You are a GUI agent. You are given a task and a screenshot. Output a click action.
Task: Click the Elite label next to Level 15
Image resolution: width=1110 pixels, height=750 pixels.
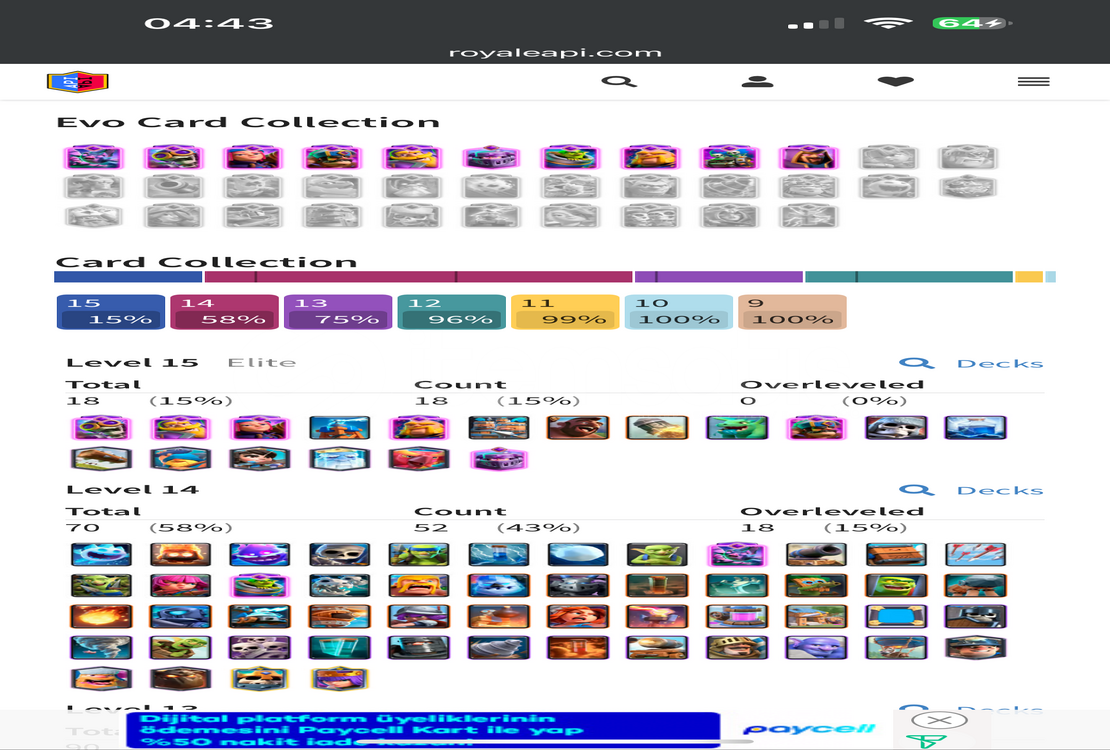click(x=262, y=363)
